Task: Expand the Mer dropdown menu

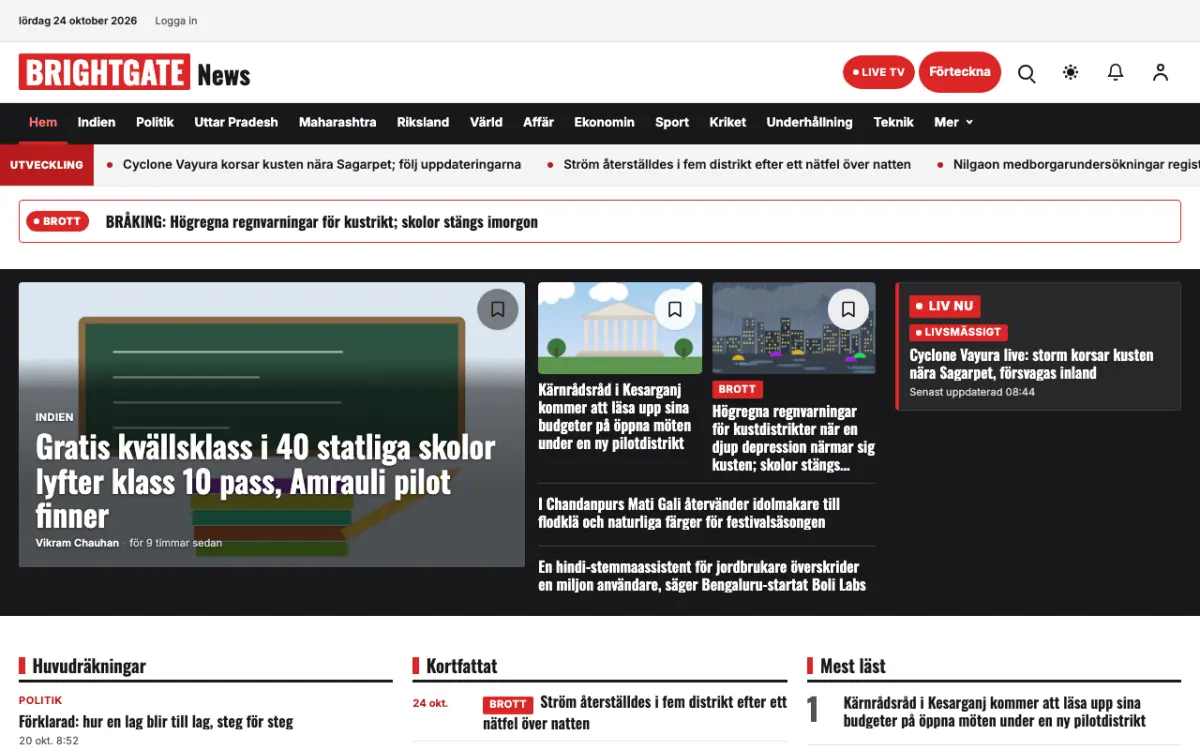Action: tap(953, 122)
